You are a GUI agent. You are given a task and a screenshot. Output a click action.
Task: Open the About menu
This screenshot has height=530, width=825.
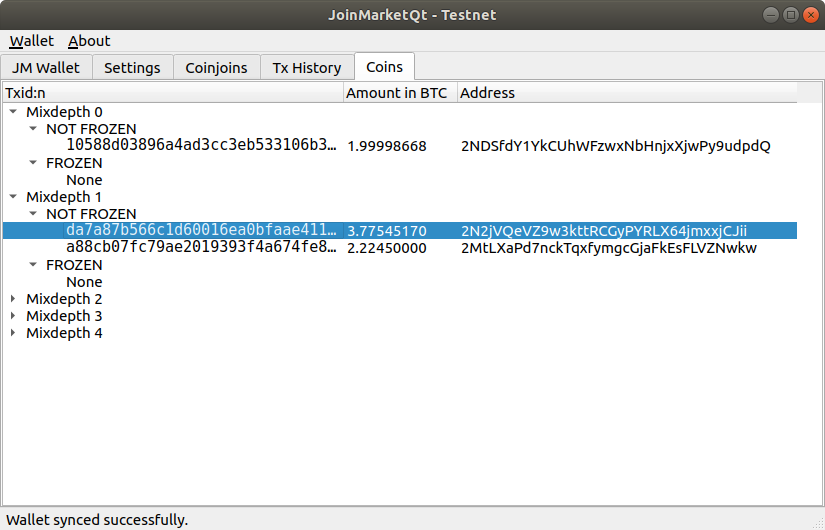click(89, 41)
